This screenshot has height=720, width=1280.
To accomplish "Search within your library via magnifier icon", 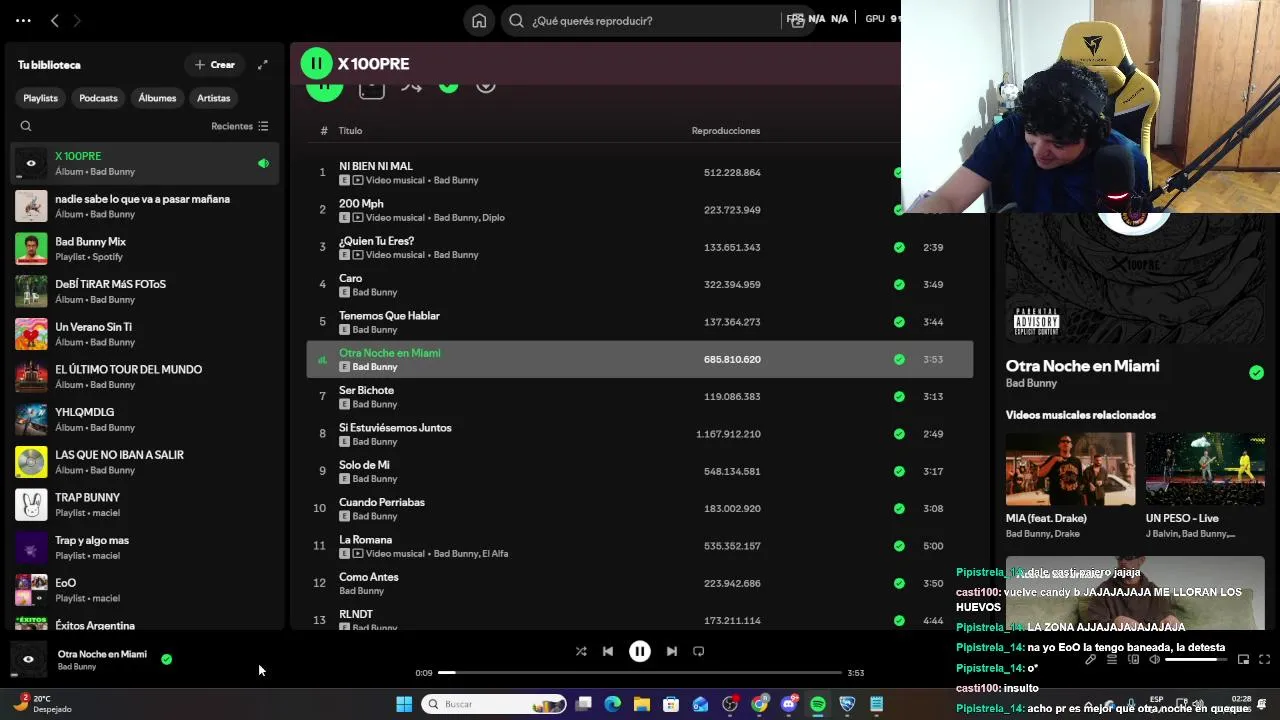I will (x=26, y=126).
